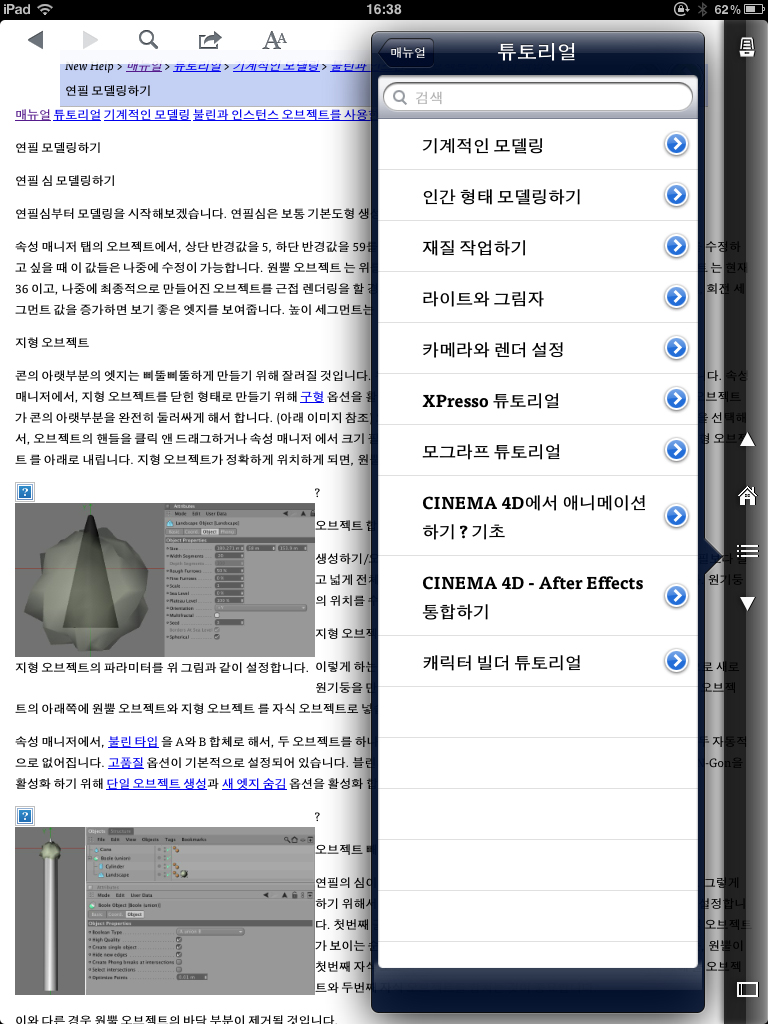Tap the fullscreen rectangle icon
768x1024 pixels.
747,989
